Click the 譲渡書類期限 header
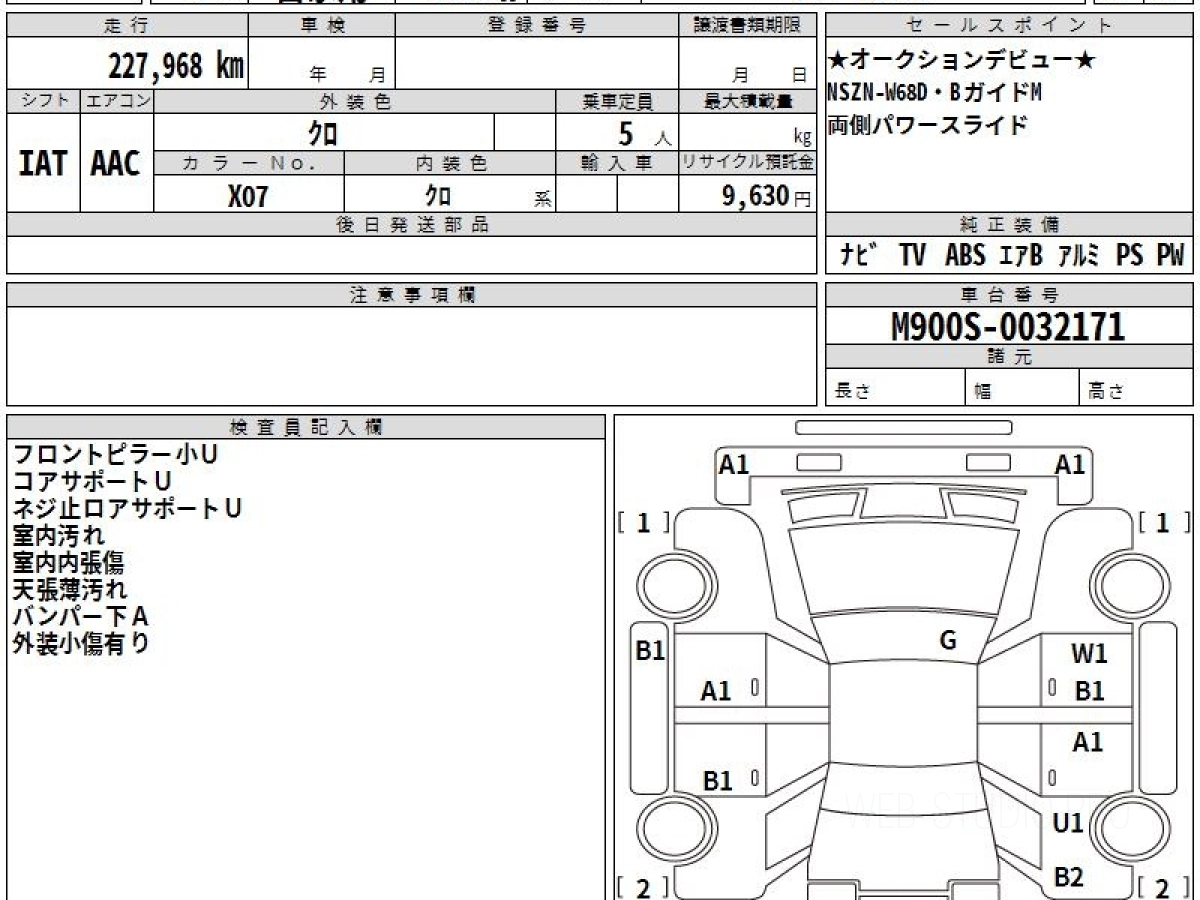Image resolution: width=1200 pixels, height=900 pixels. click(748, 26)
